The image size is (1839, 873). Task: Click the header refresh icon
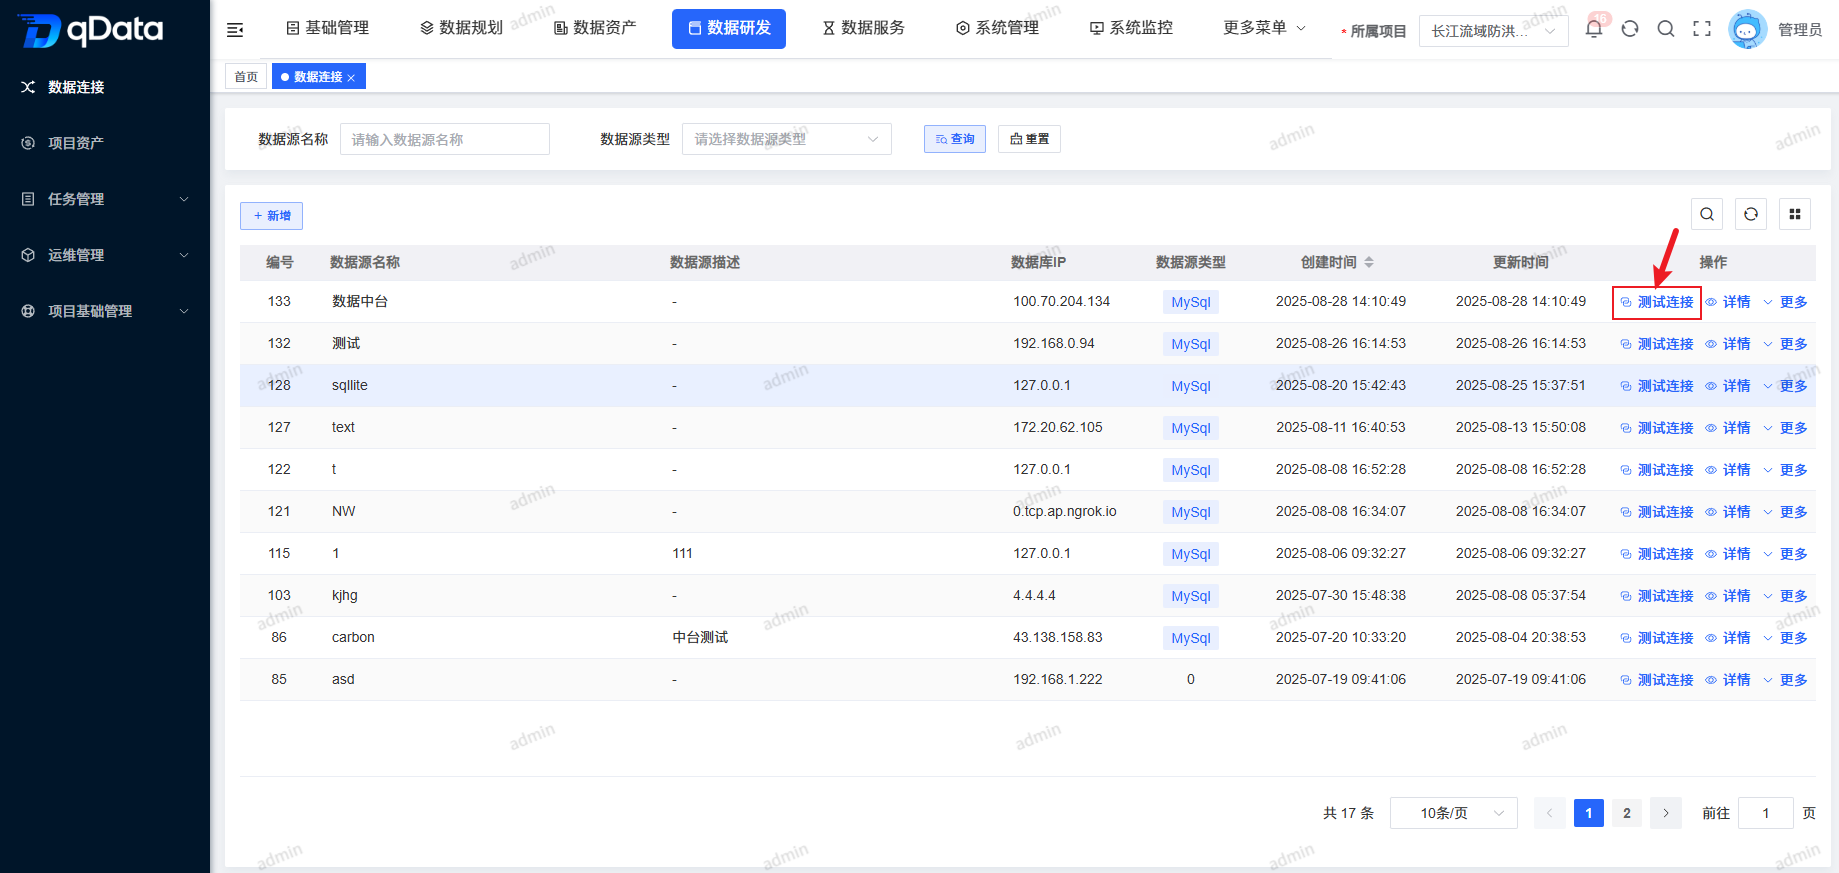coord(1630,29)
